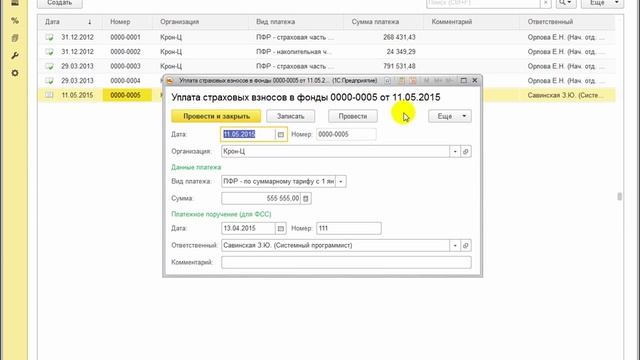Screen dimensions: 640x360
Task: Open the magnifier search options dropdown
Action: point(565,3)
